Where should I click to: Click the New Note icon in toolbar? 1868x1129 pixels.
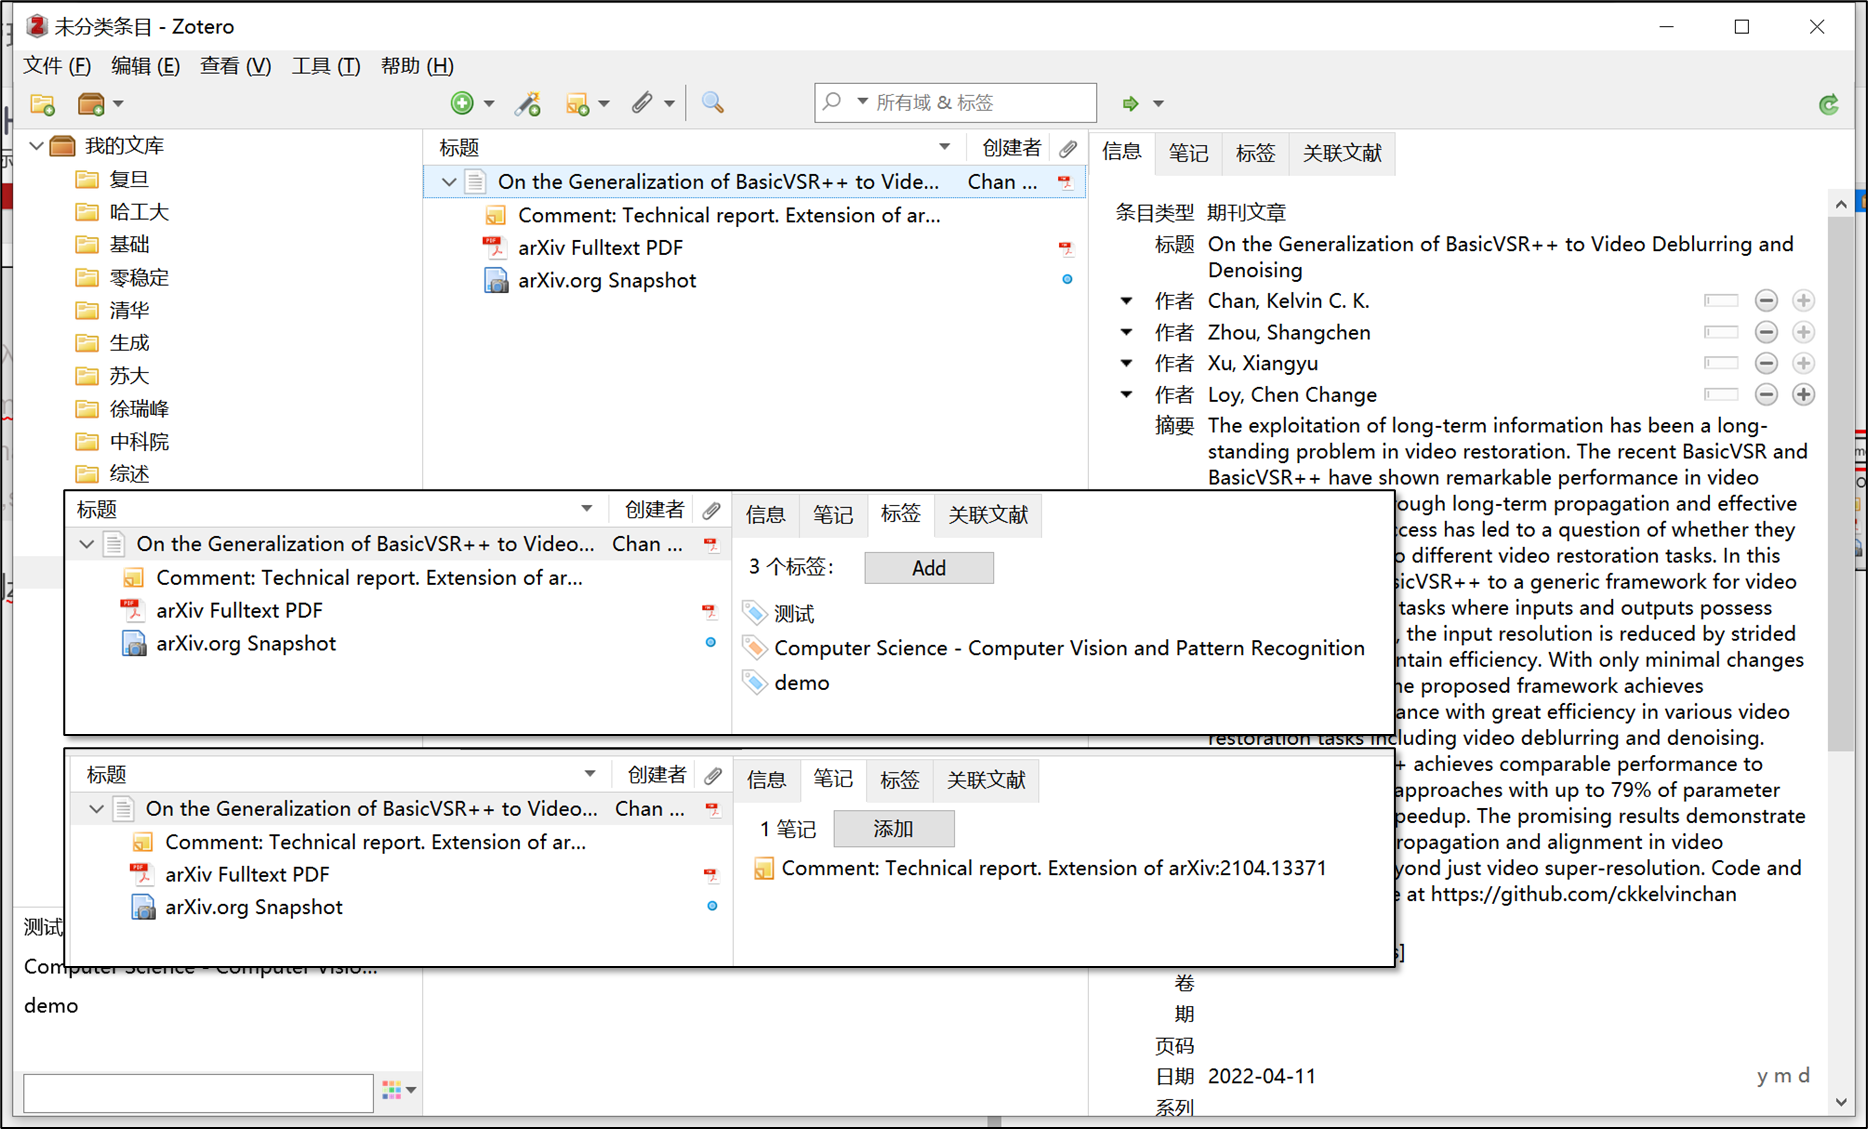[578, 103]
